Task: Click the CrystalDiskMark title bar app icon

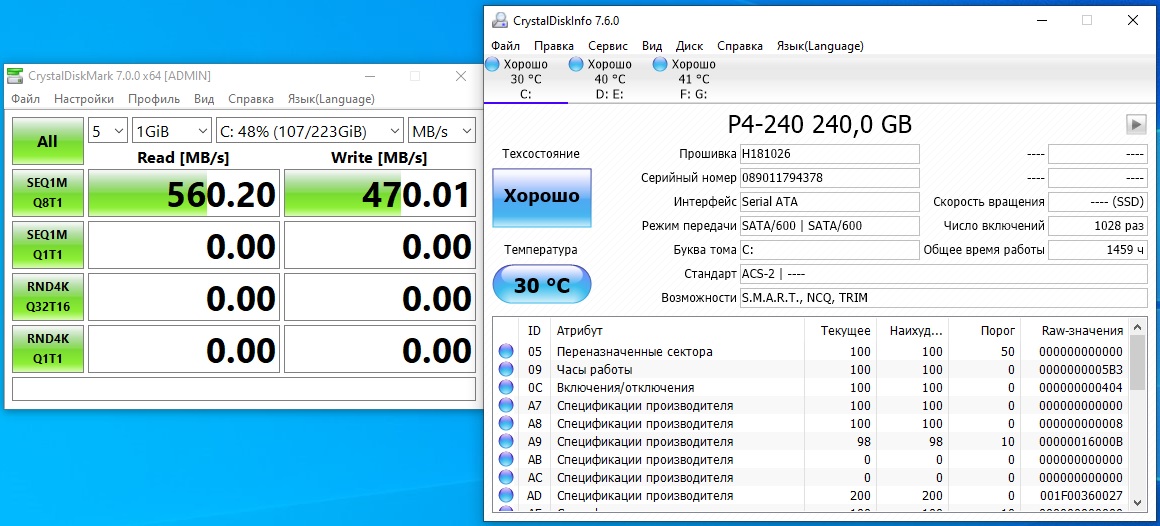Action: (15, 75)
